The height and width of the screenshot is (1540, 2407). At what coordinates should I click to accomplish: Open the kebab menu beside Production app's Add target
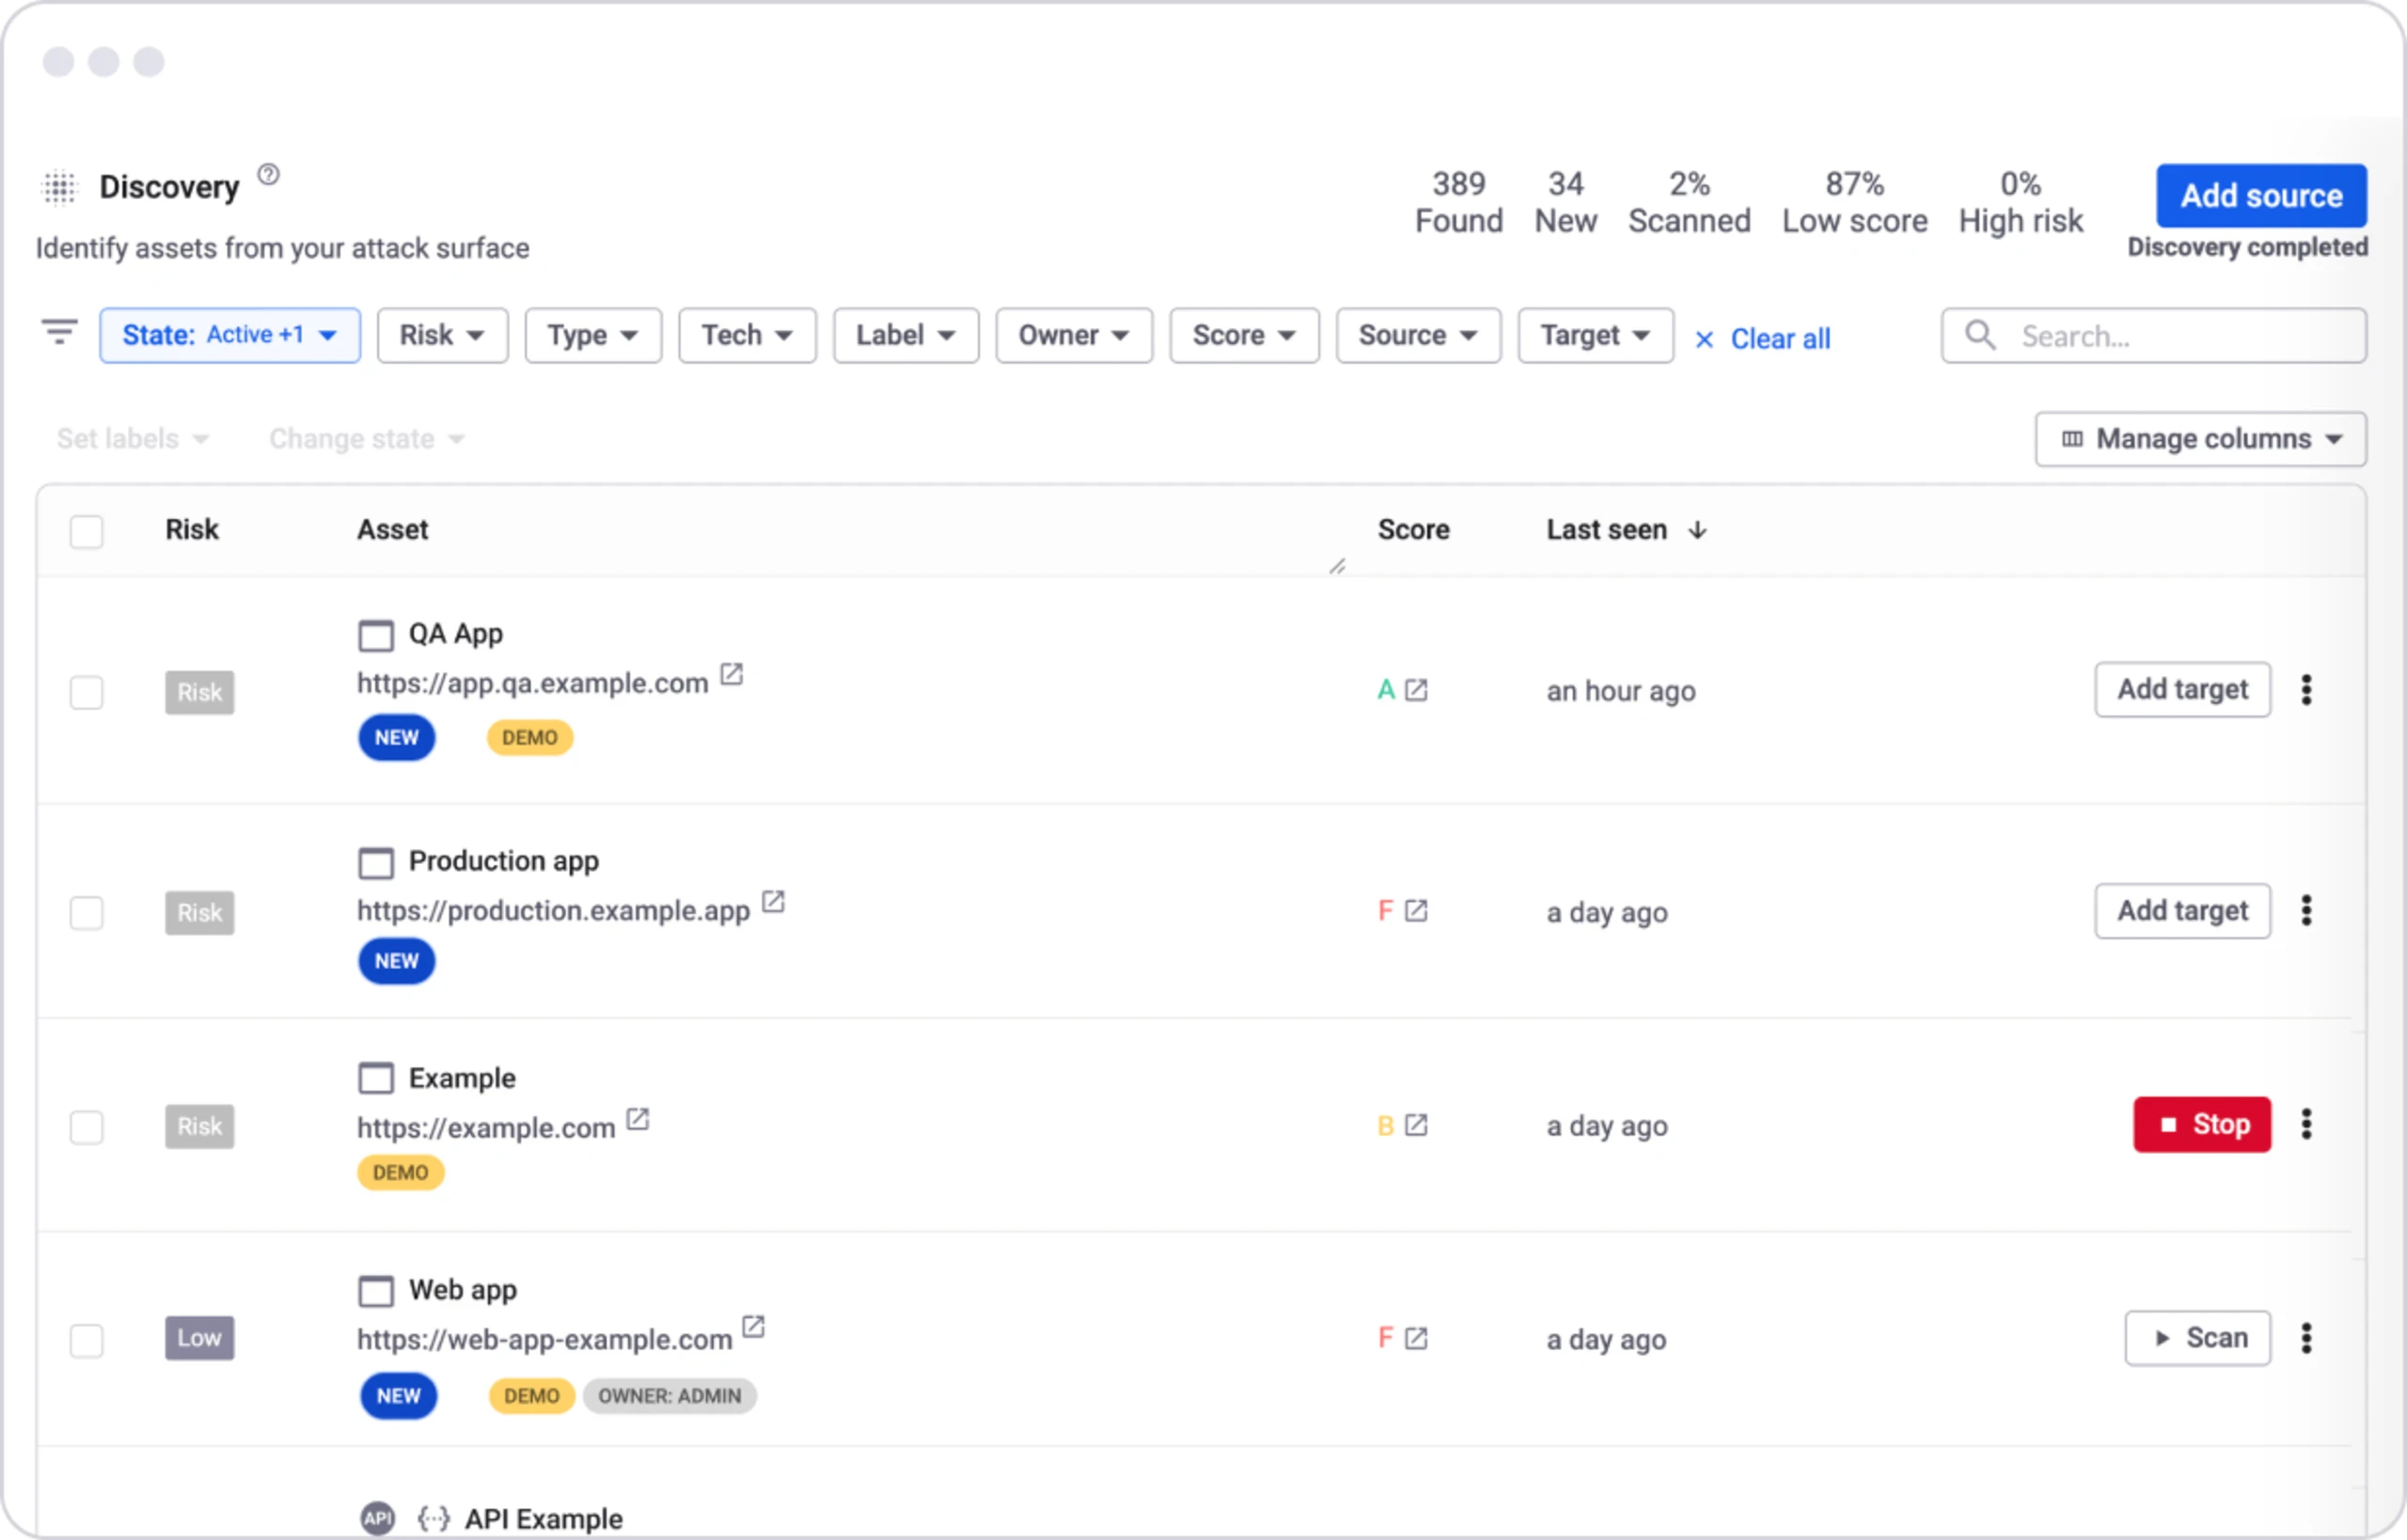tap(2307, 911)
